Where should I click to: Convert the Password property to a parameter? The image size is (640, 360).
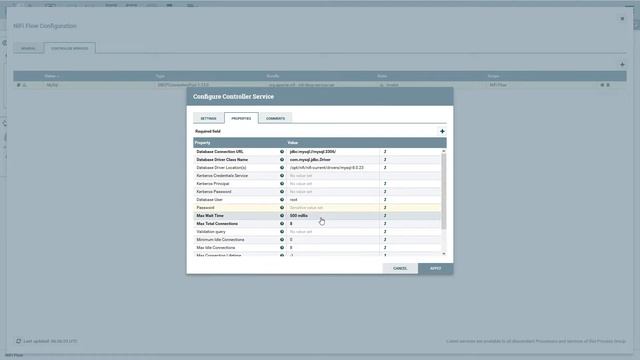click(385, 208)
